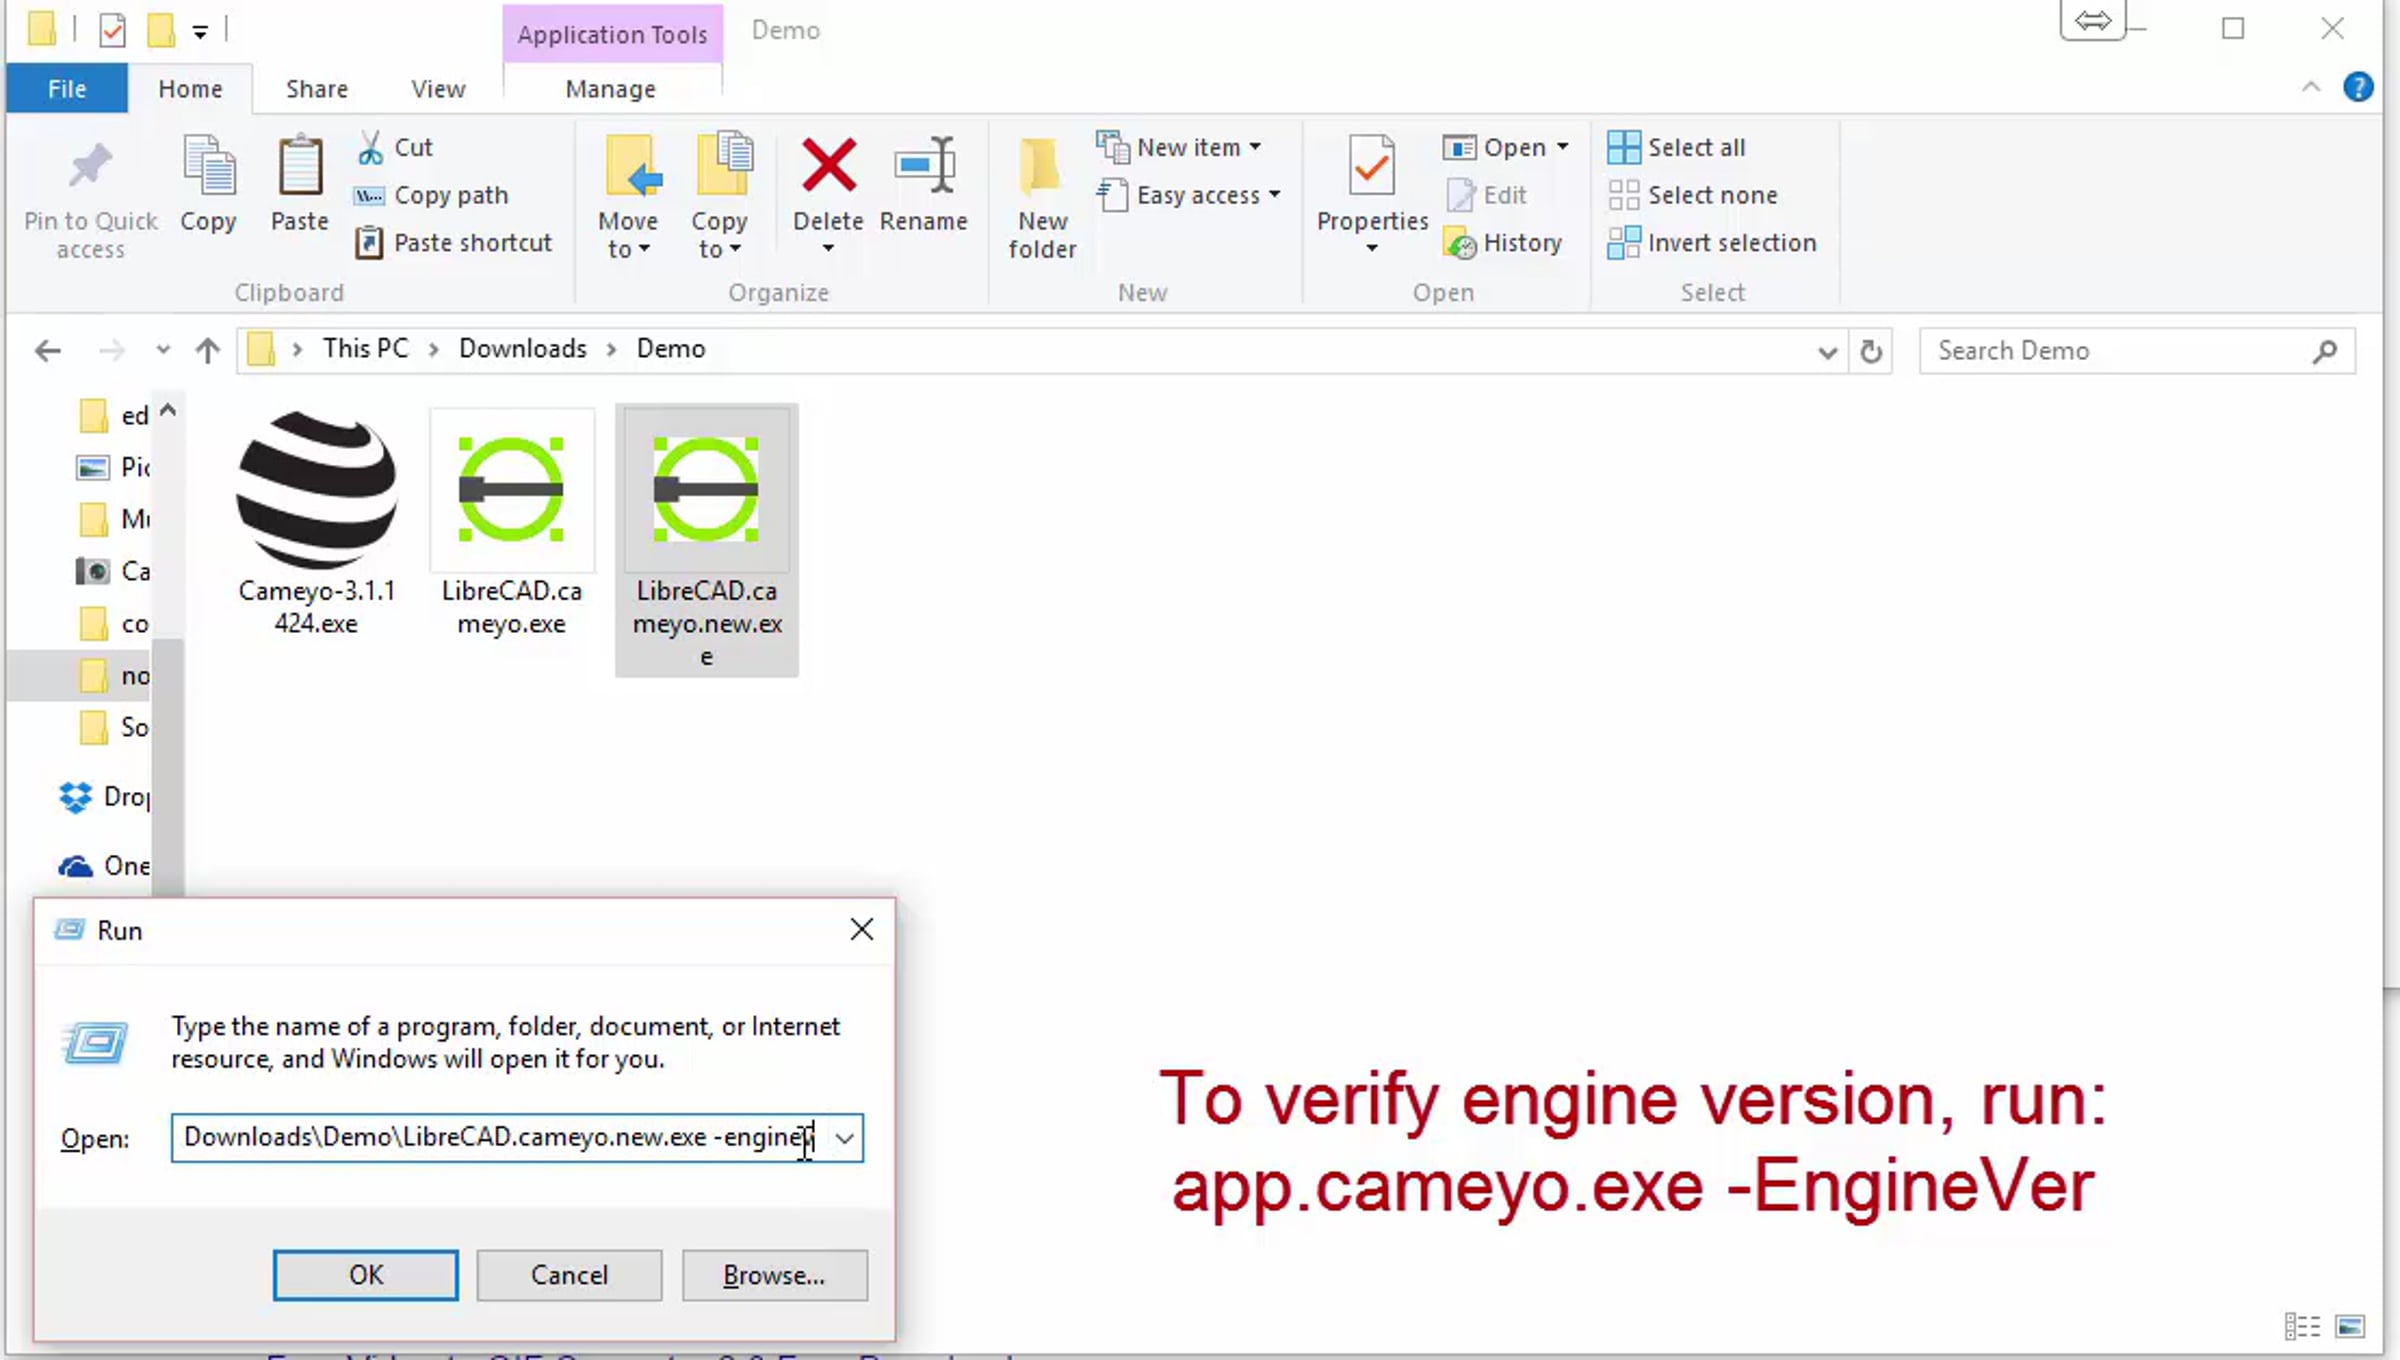The width and height of the screenshot is (2400, 1360).
Task: Click navigation pane scroll up arrow
Action: pos(168,410)
